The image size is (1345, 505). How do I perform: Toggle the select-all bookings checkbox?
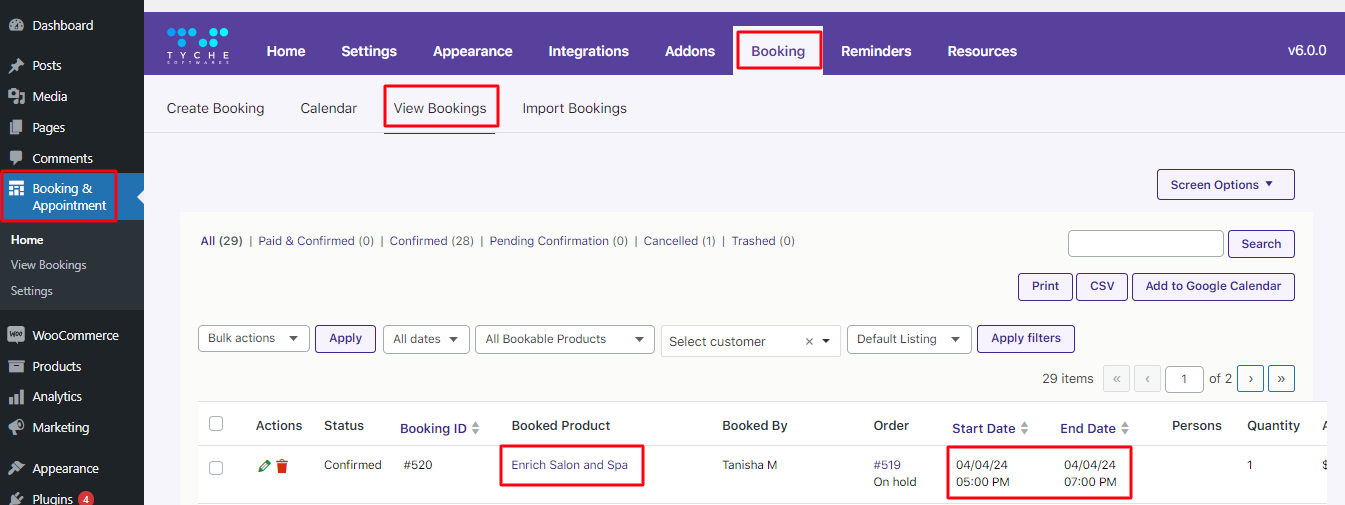[x=216, y=424]
